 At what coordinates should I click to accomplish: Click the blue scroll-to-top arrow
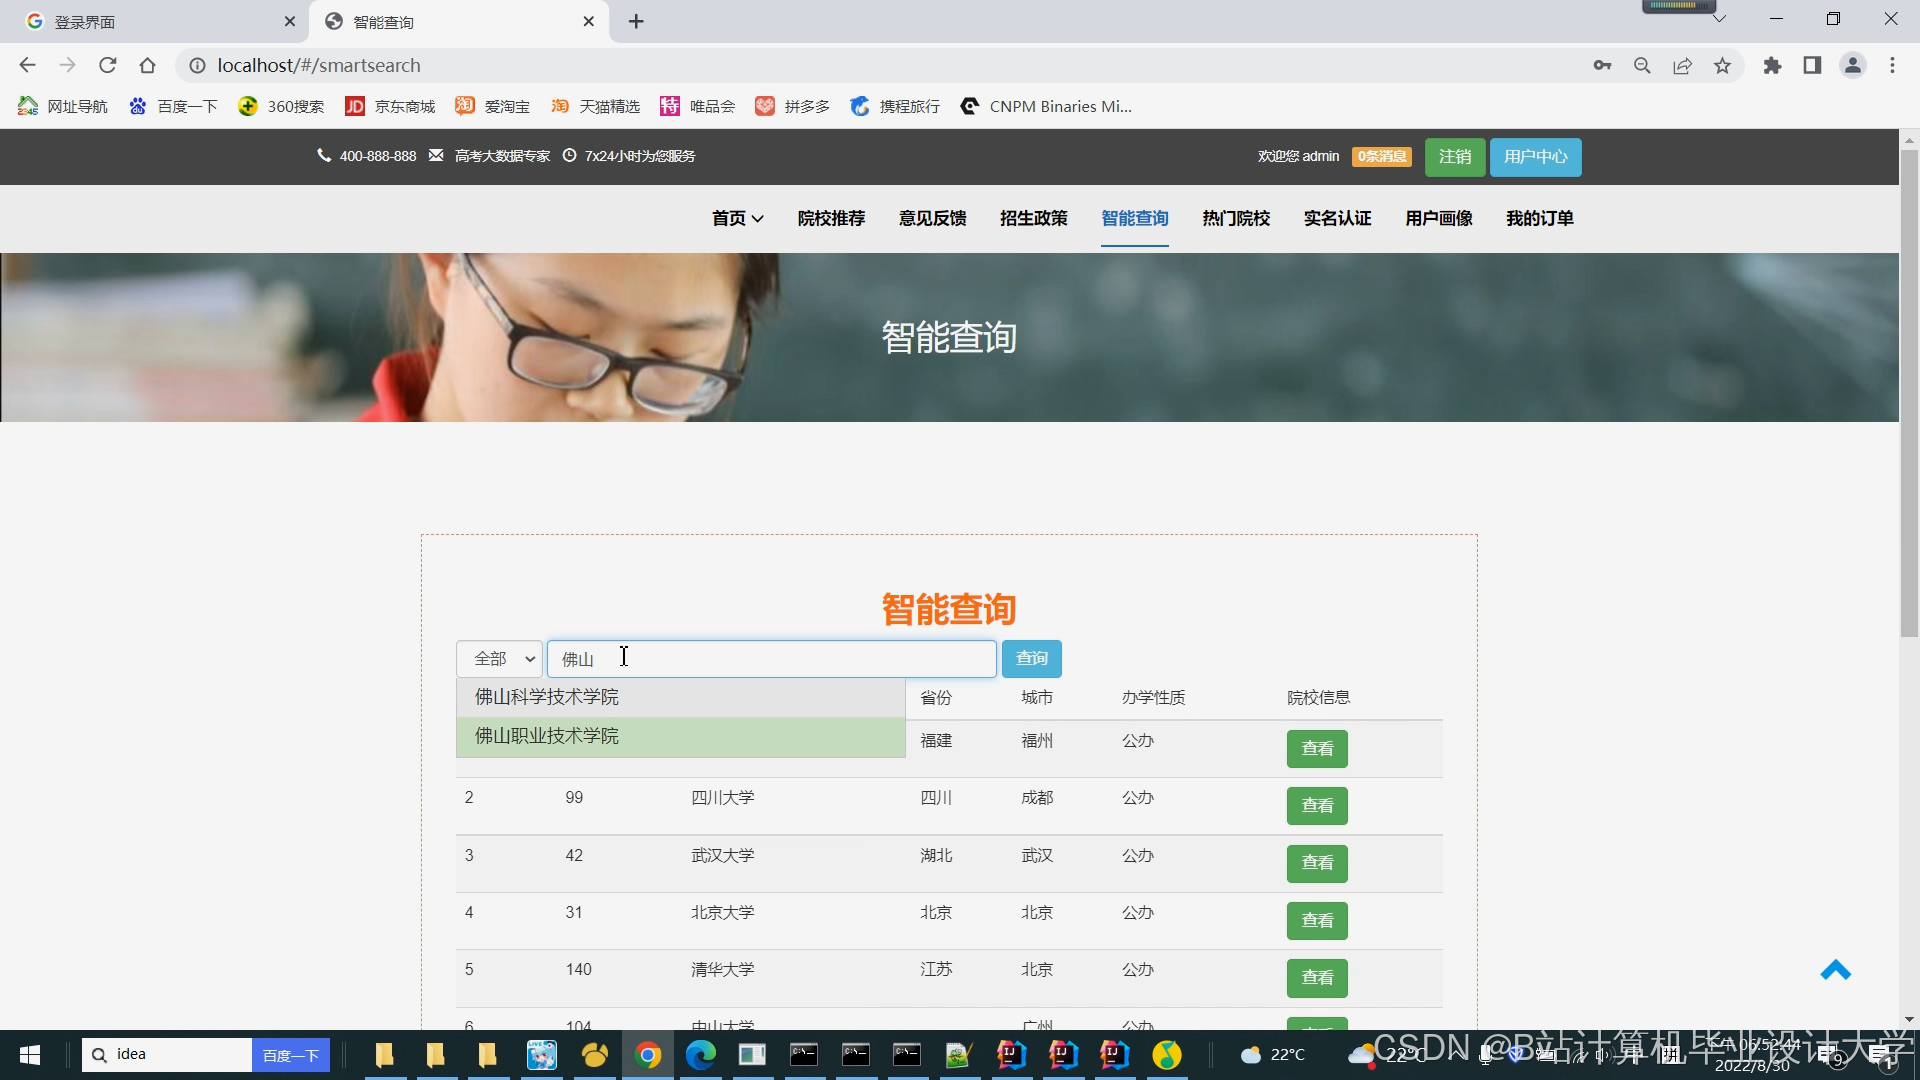tap(1835, 970)
